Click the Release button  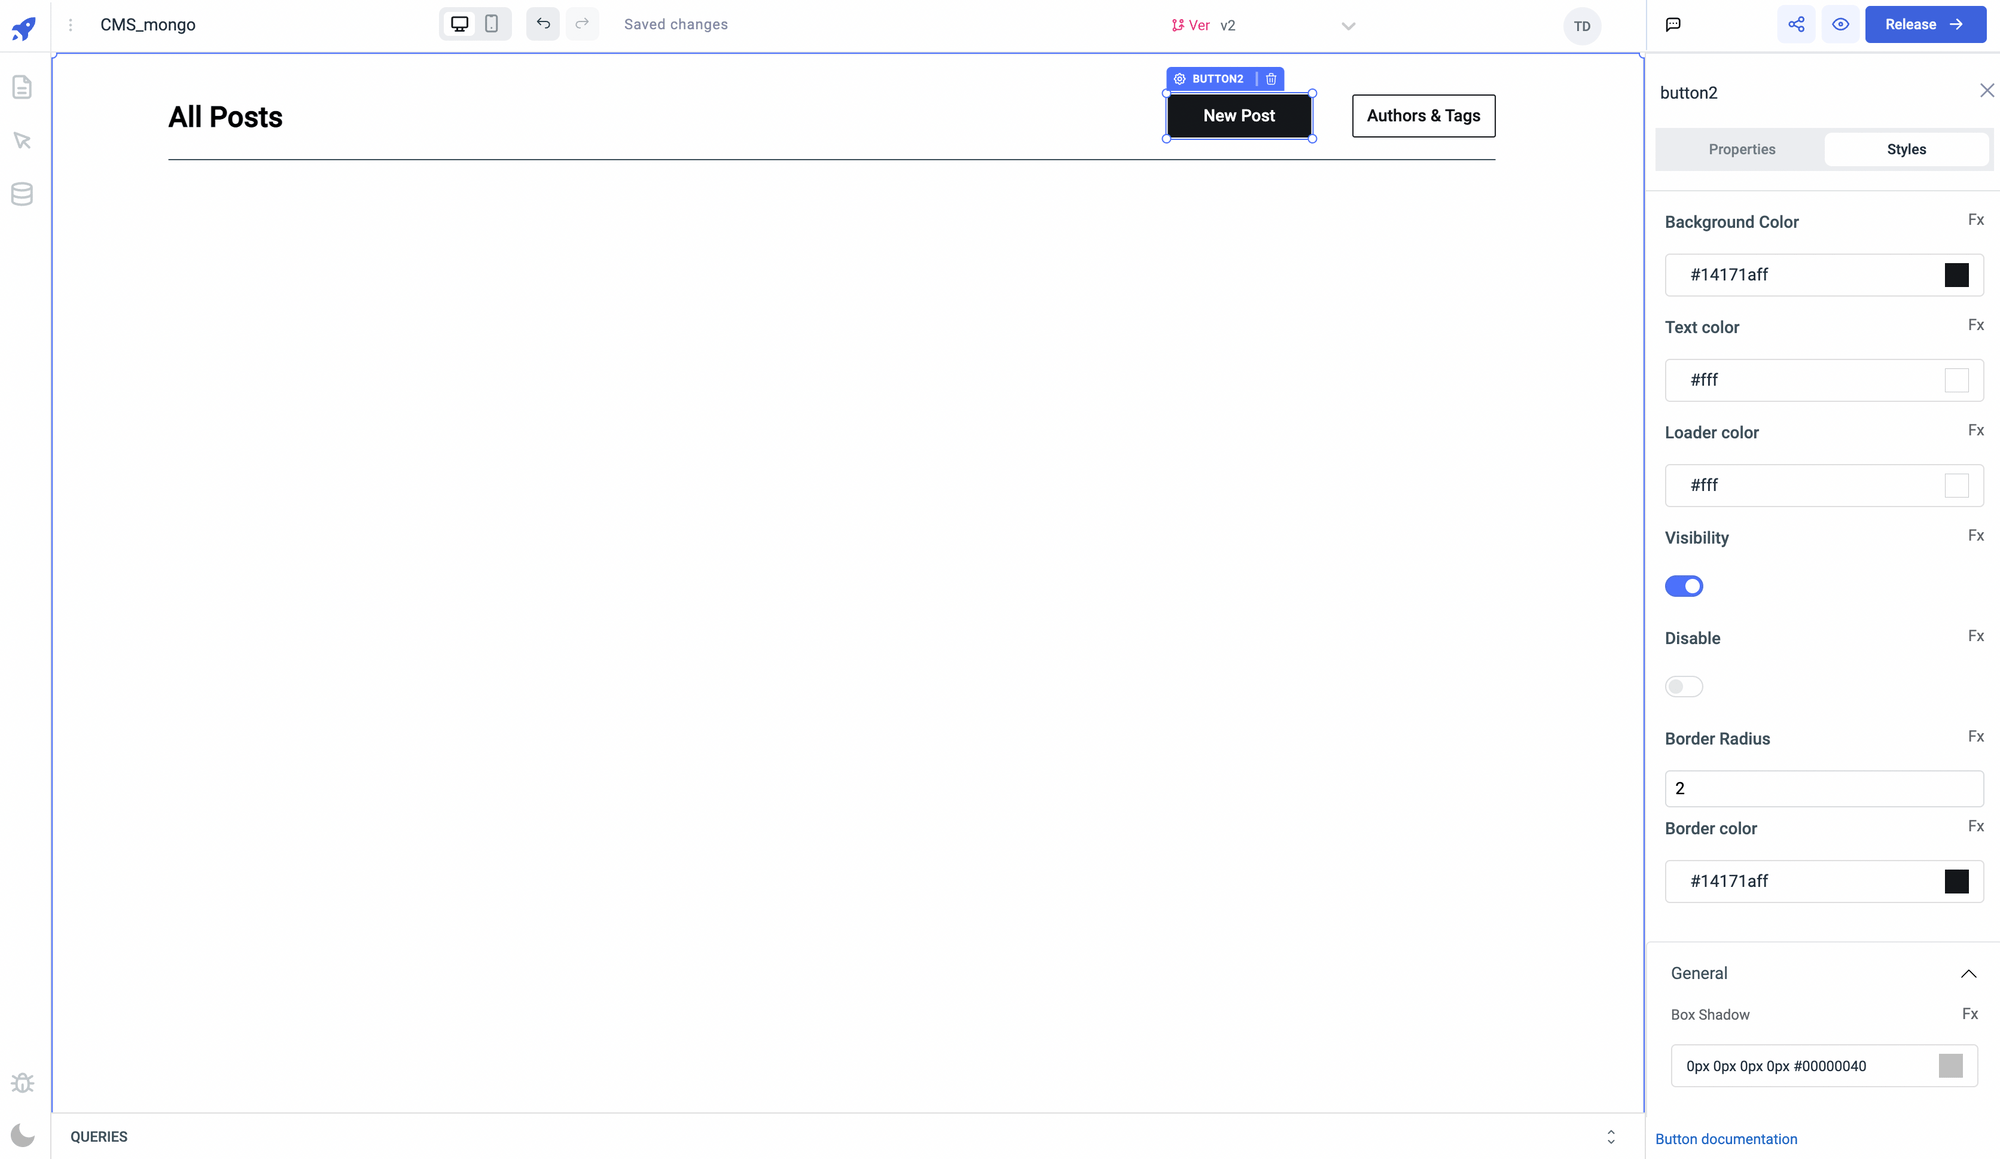[x=1925, y=25]
